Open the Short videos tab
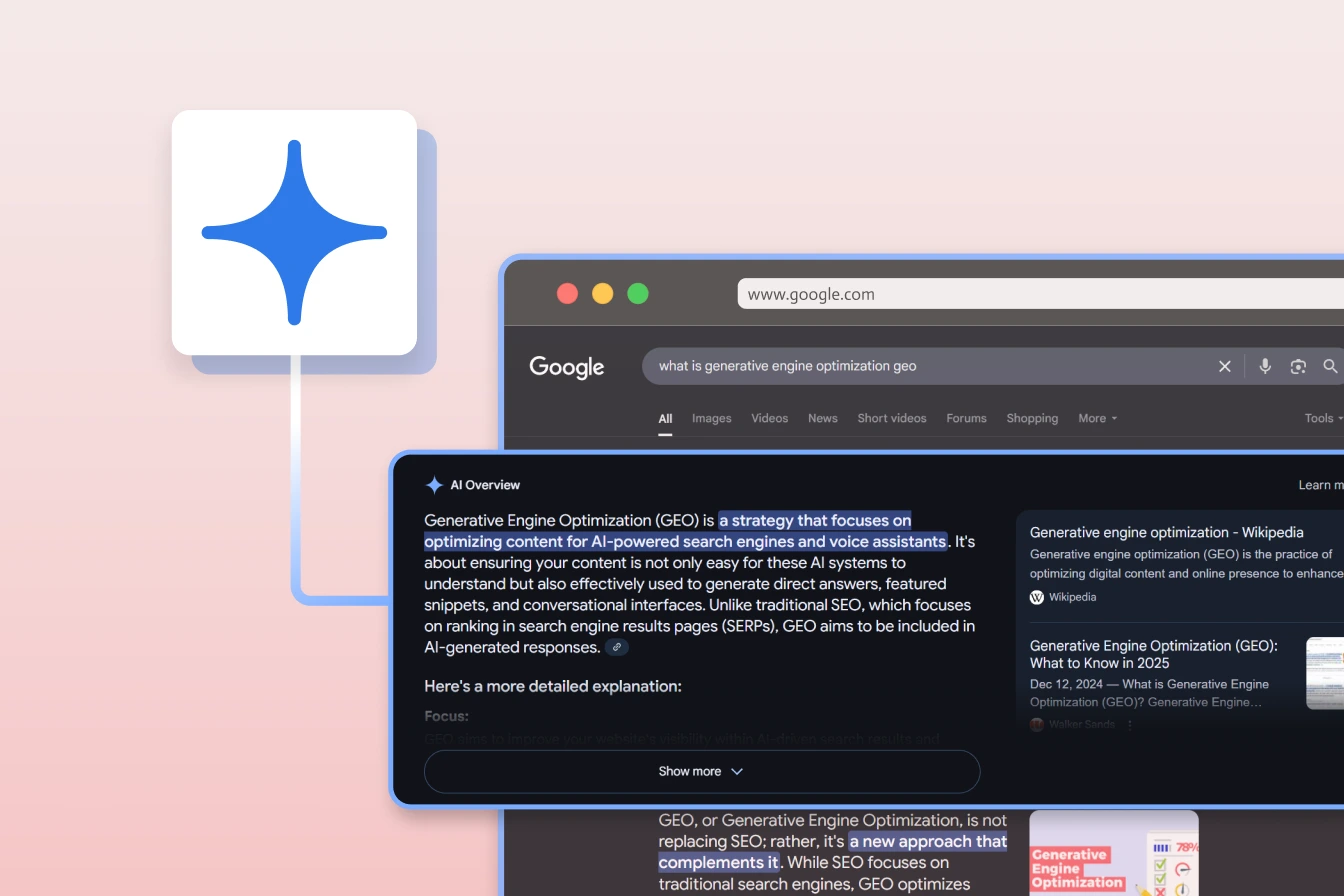The height and width of the screenshot is (896, 1344). (891, 418)
